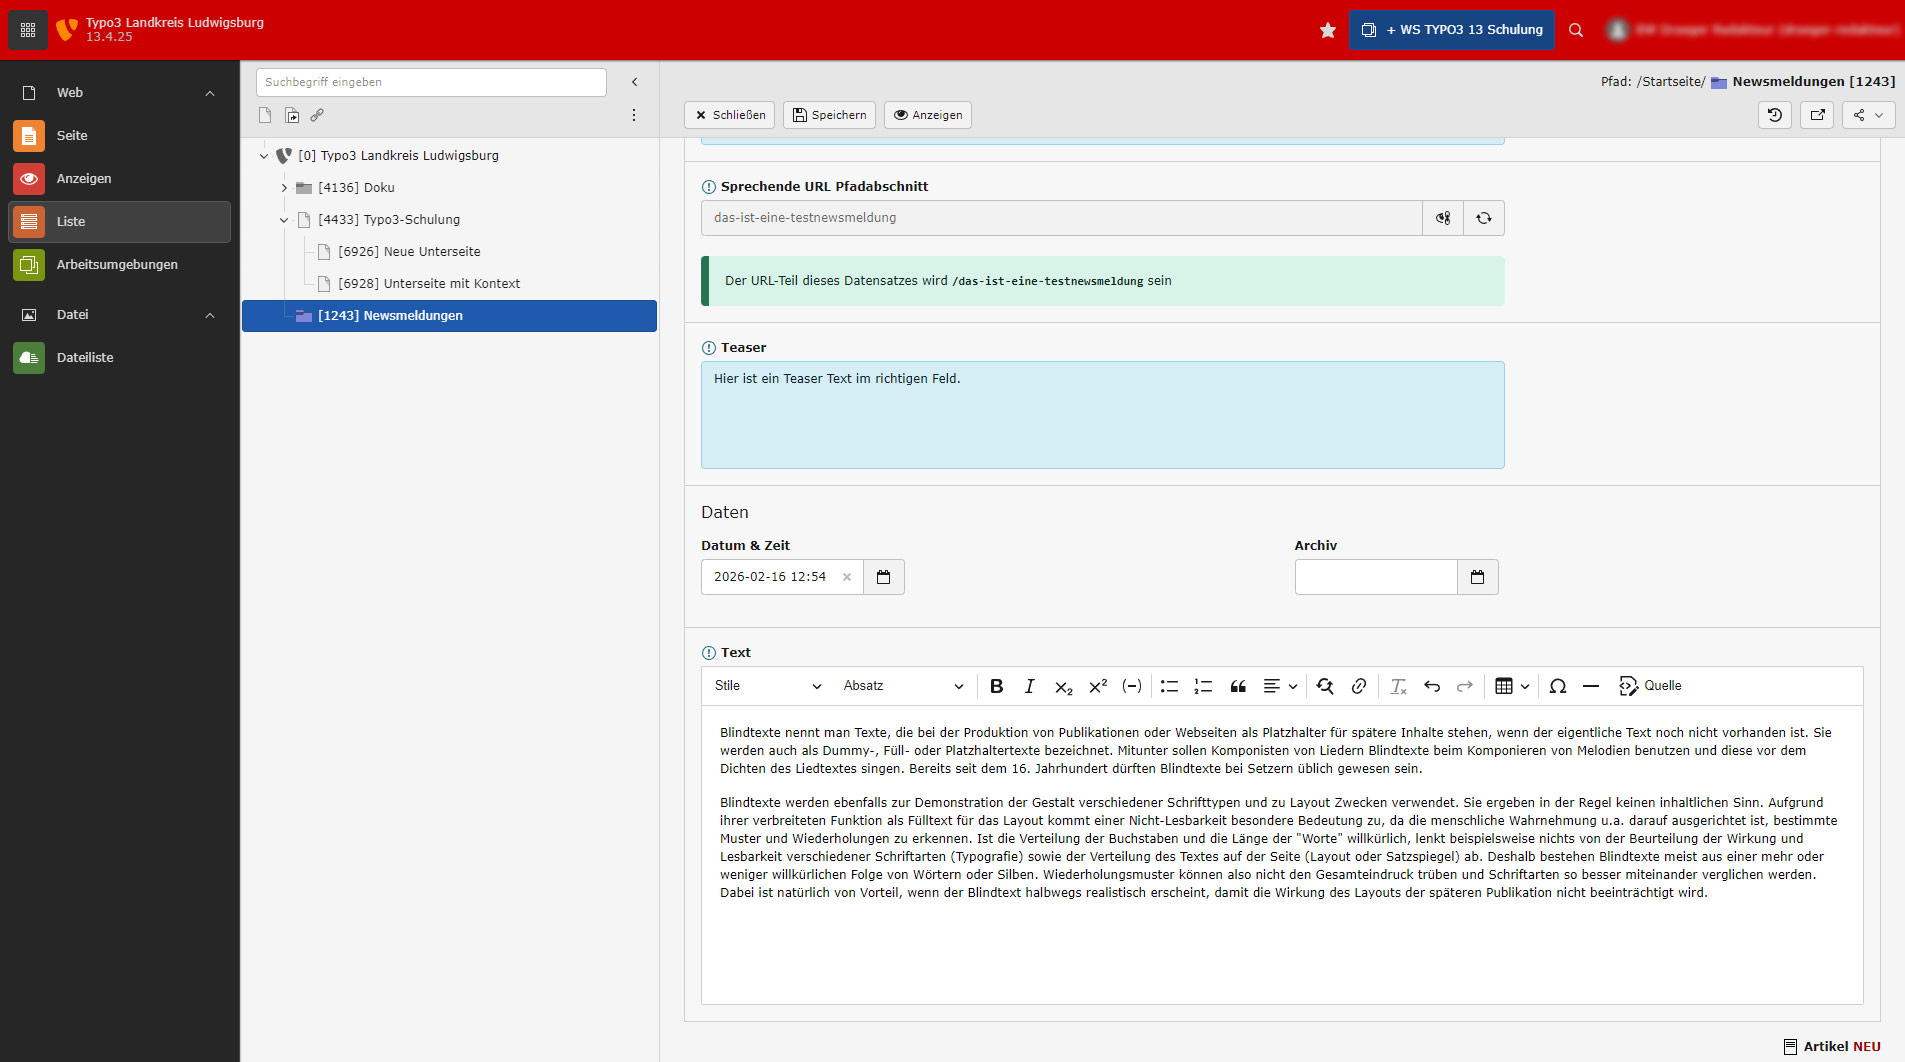Expand the [4136] Doku tree node
The image size is (1905, 1062).
[x=284, y=188]
